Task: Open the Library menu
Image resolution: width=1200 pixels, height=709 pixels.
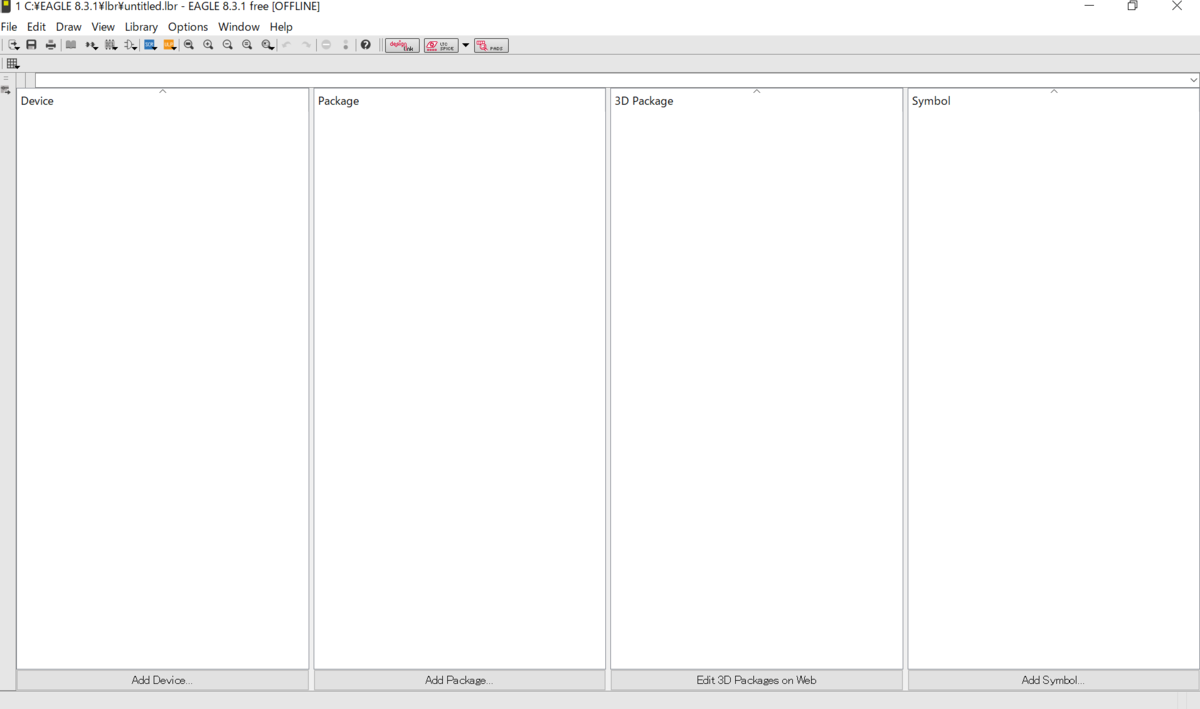Action: tap(141, 27)
